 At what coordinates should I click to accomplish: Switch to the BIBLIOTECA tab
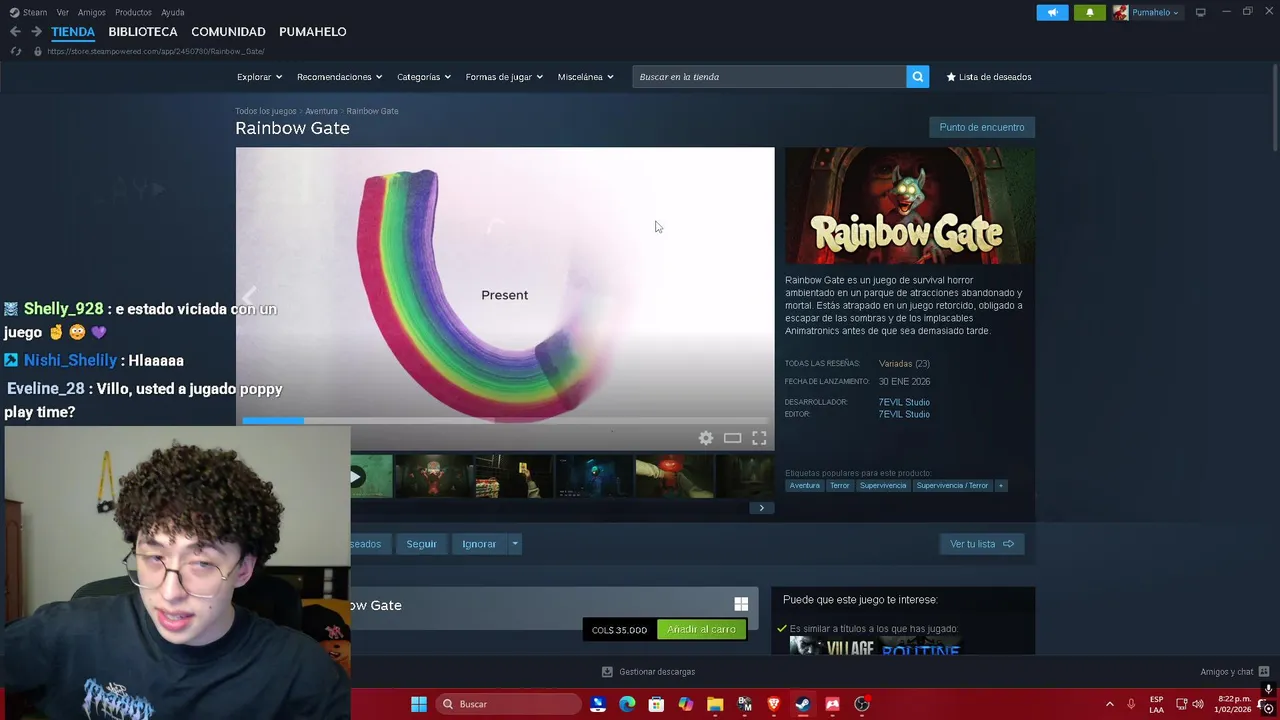[x=143, y=32]
